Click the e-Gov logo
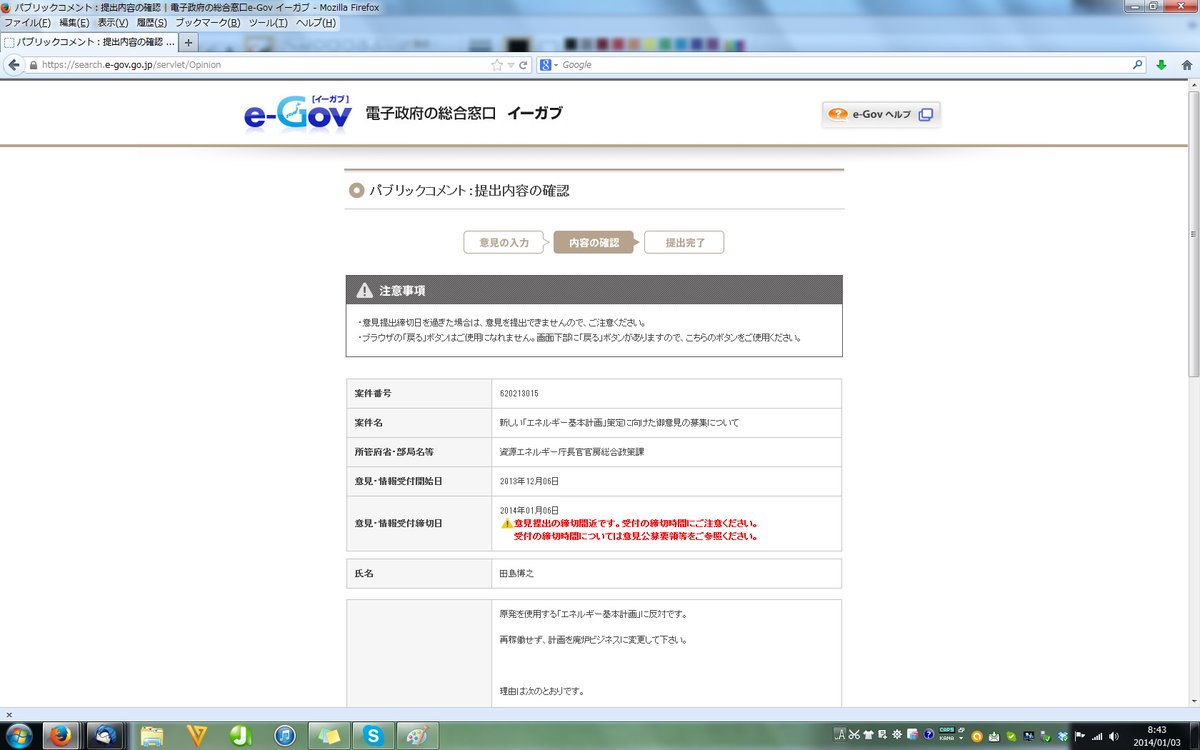Viewport: 1200px width, 750px height. pyautogui.click(x=298, y=113)
